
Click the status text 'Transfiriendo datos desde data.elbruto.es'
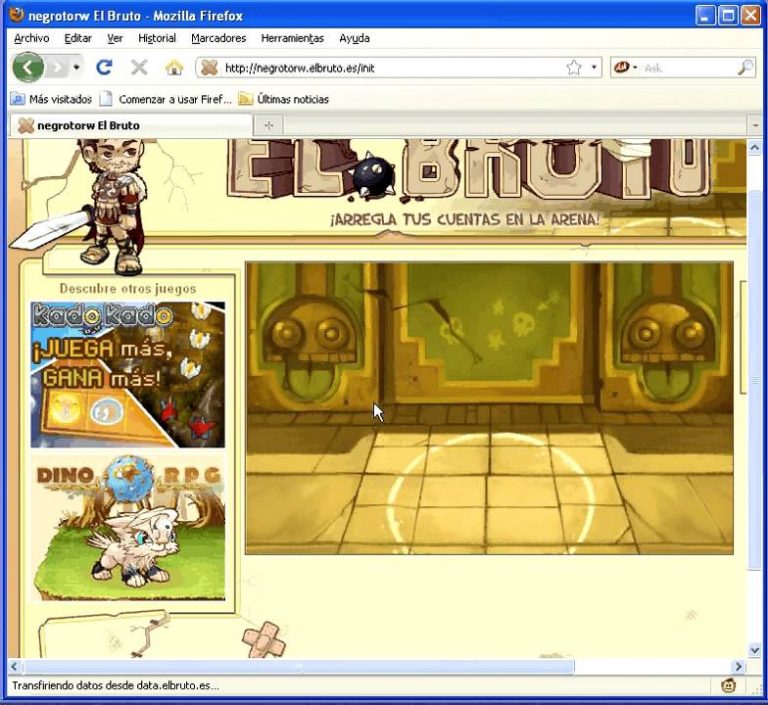pos(116,685)
